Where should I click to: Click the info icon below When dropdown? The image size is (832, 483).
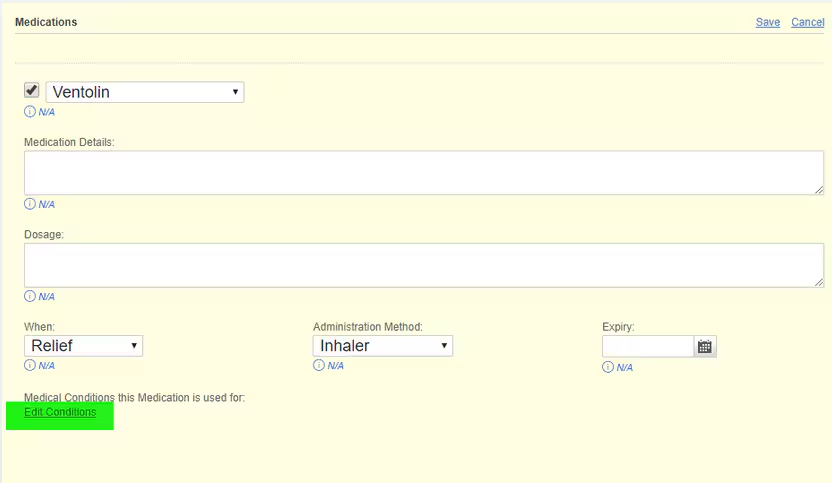coord(30,365)
